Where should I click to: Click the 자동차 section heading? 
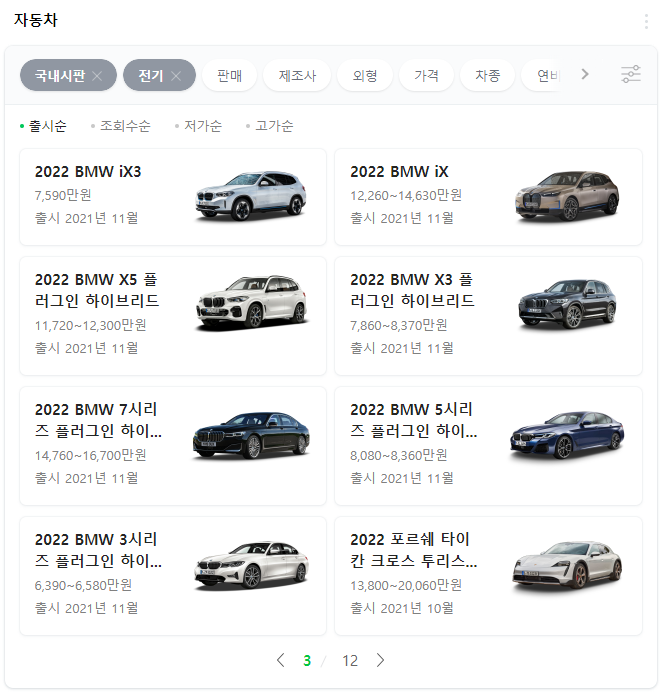36,20
